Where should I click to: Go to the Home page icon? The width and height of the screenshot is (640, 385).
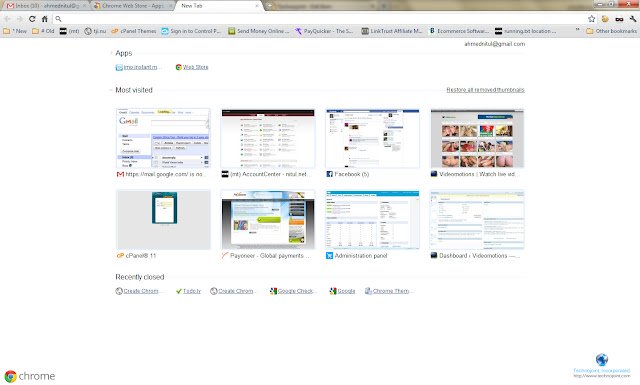point(45,19)
